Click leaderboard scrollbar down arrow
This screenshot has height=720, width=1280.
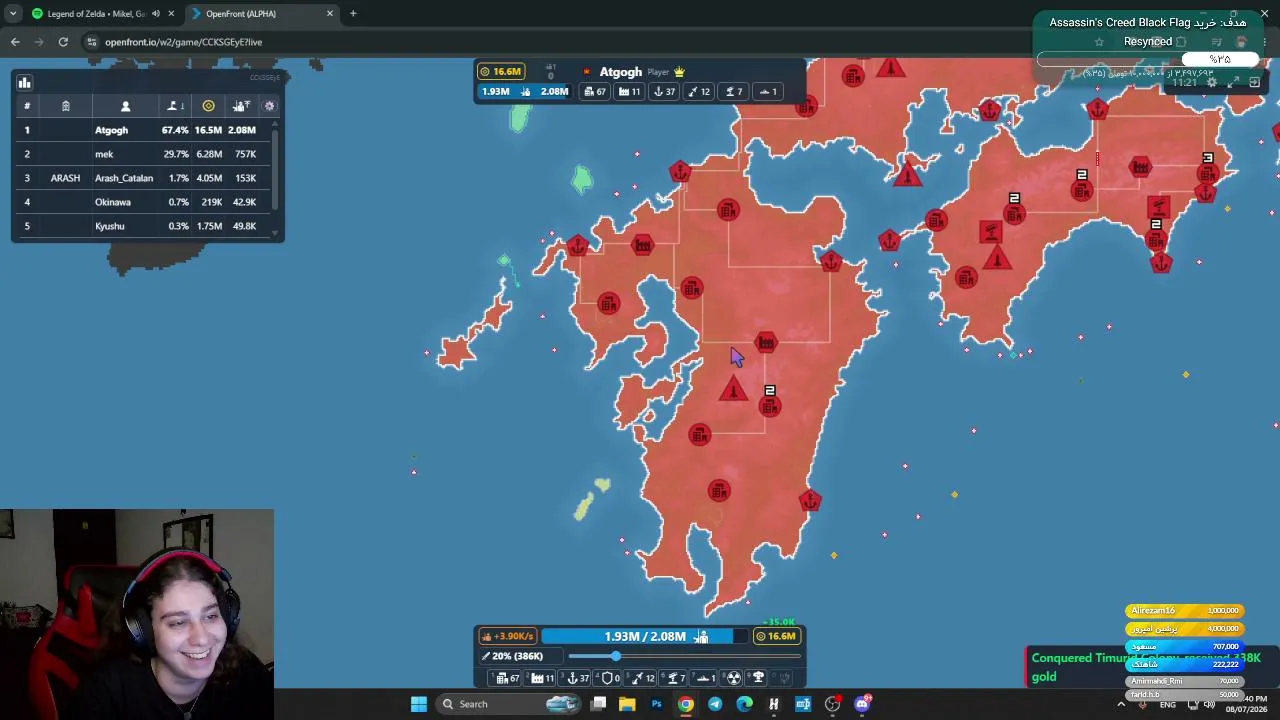tap(275, 231)
